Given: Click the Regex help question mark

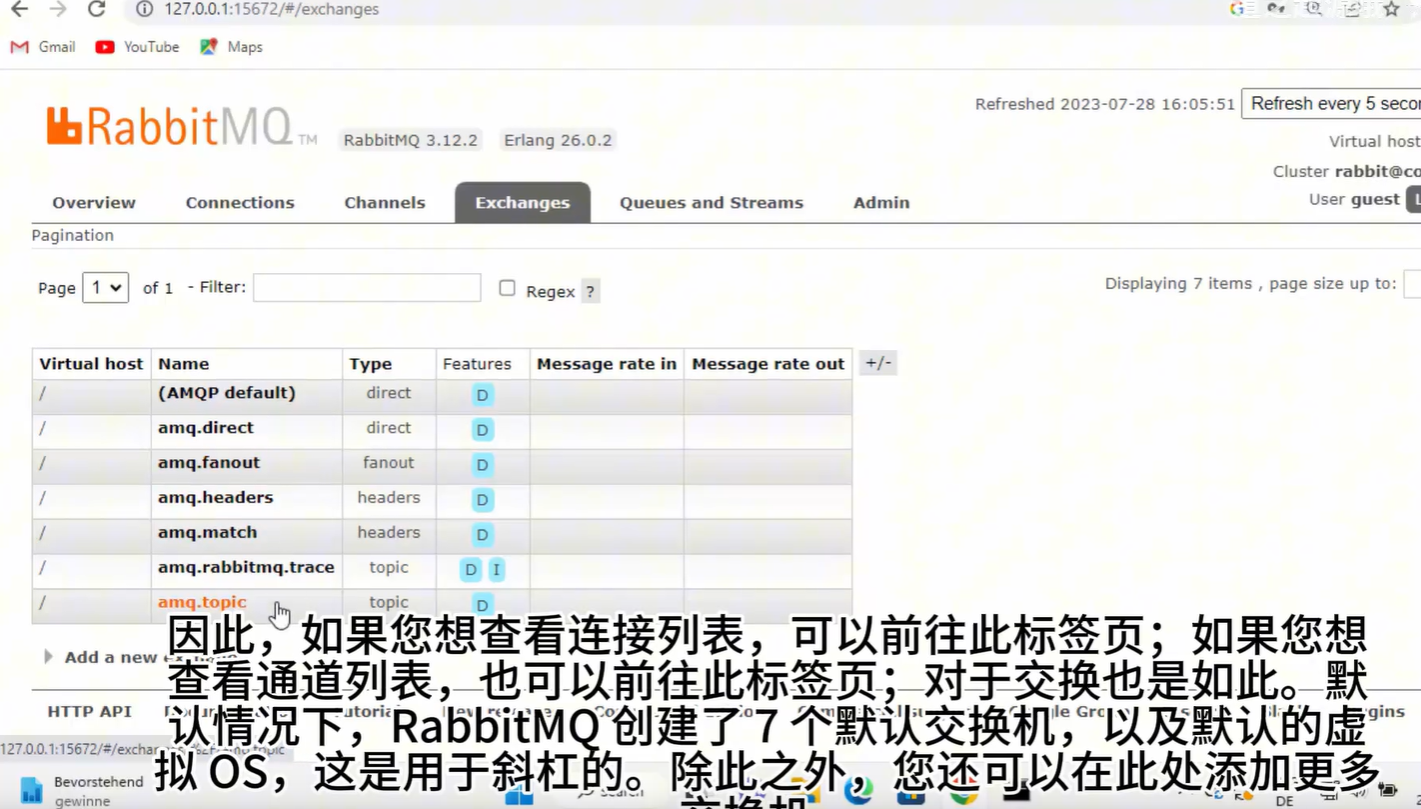Looking at the screenshot, I should (590, 292).
